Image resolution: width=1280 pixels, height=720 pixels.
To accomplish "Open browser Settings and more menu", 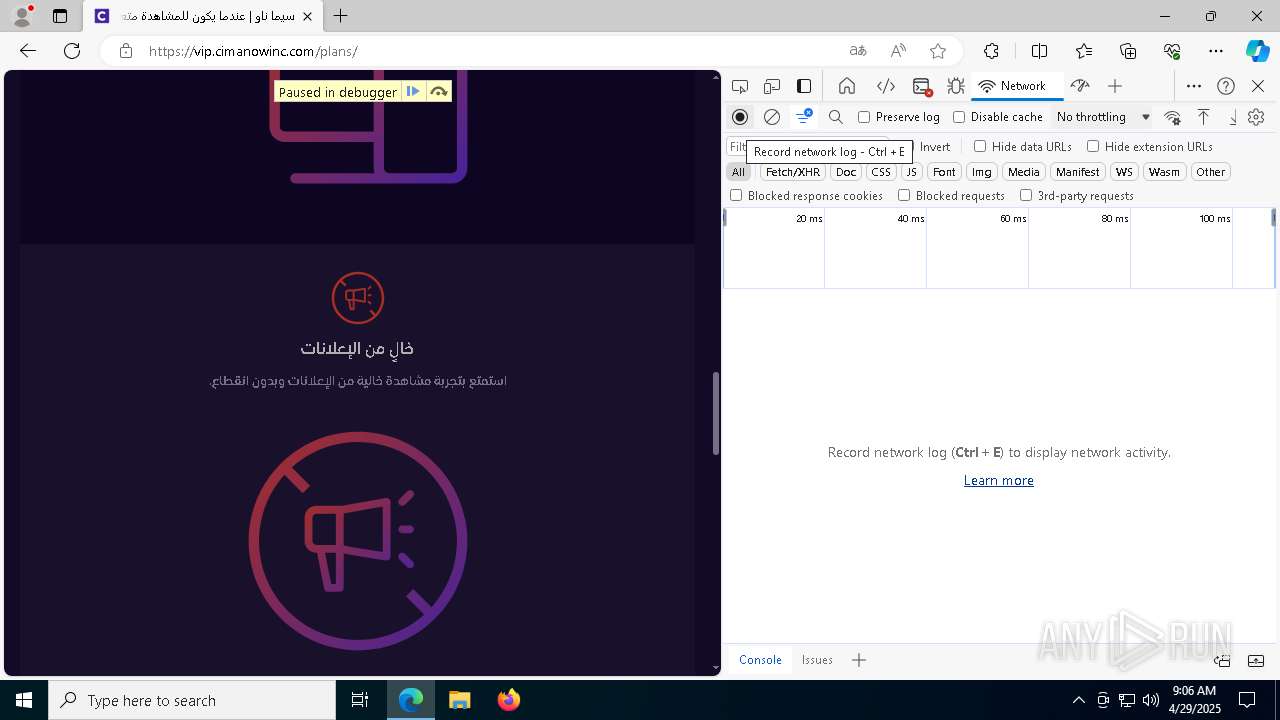I will [1216, 51].
